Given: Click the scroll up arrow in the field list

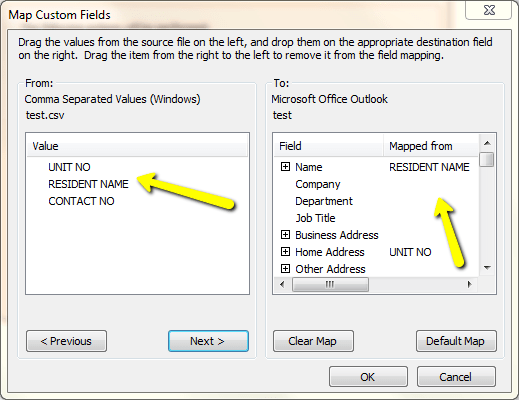Looking at the screenshot, I should tap(487, 143).
